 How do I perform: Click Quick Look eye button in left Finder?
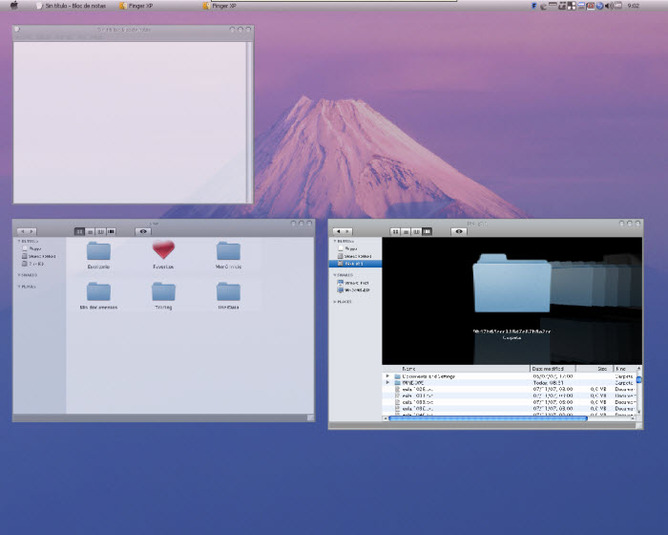click(143, 231)
